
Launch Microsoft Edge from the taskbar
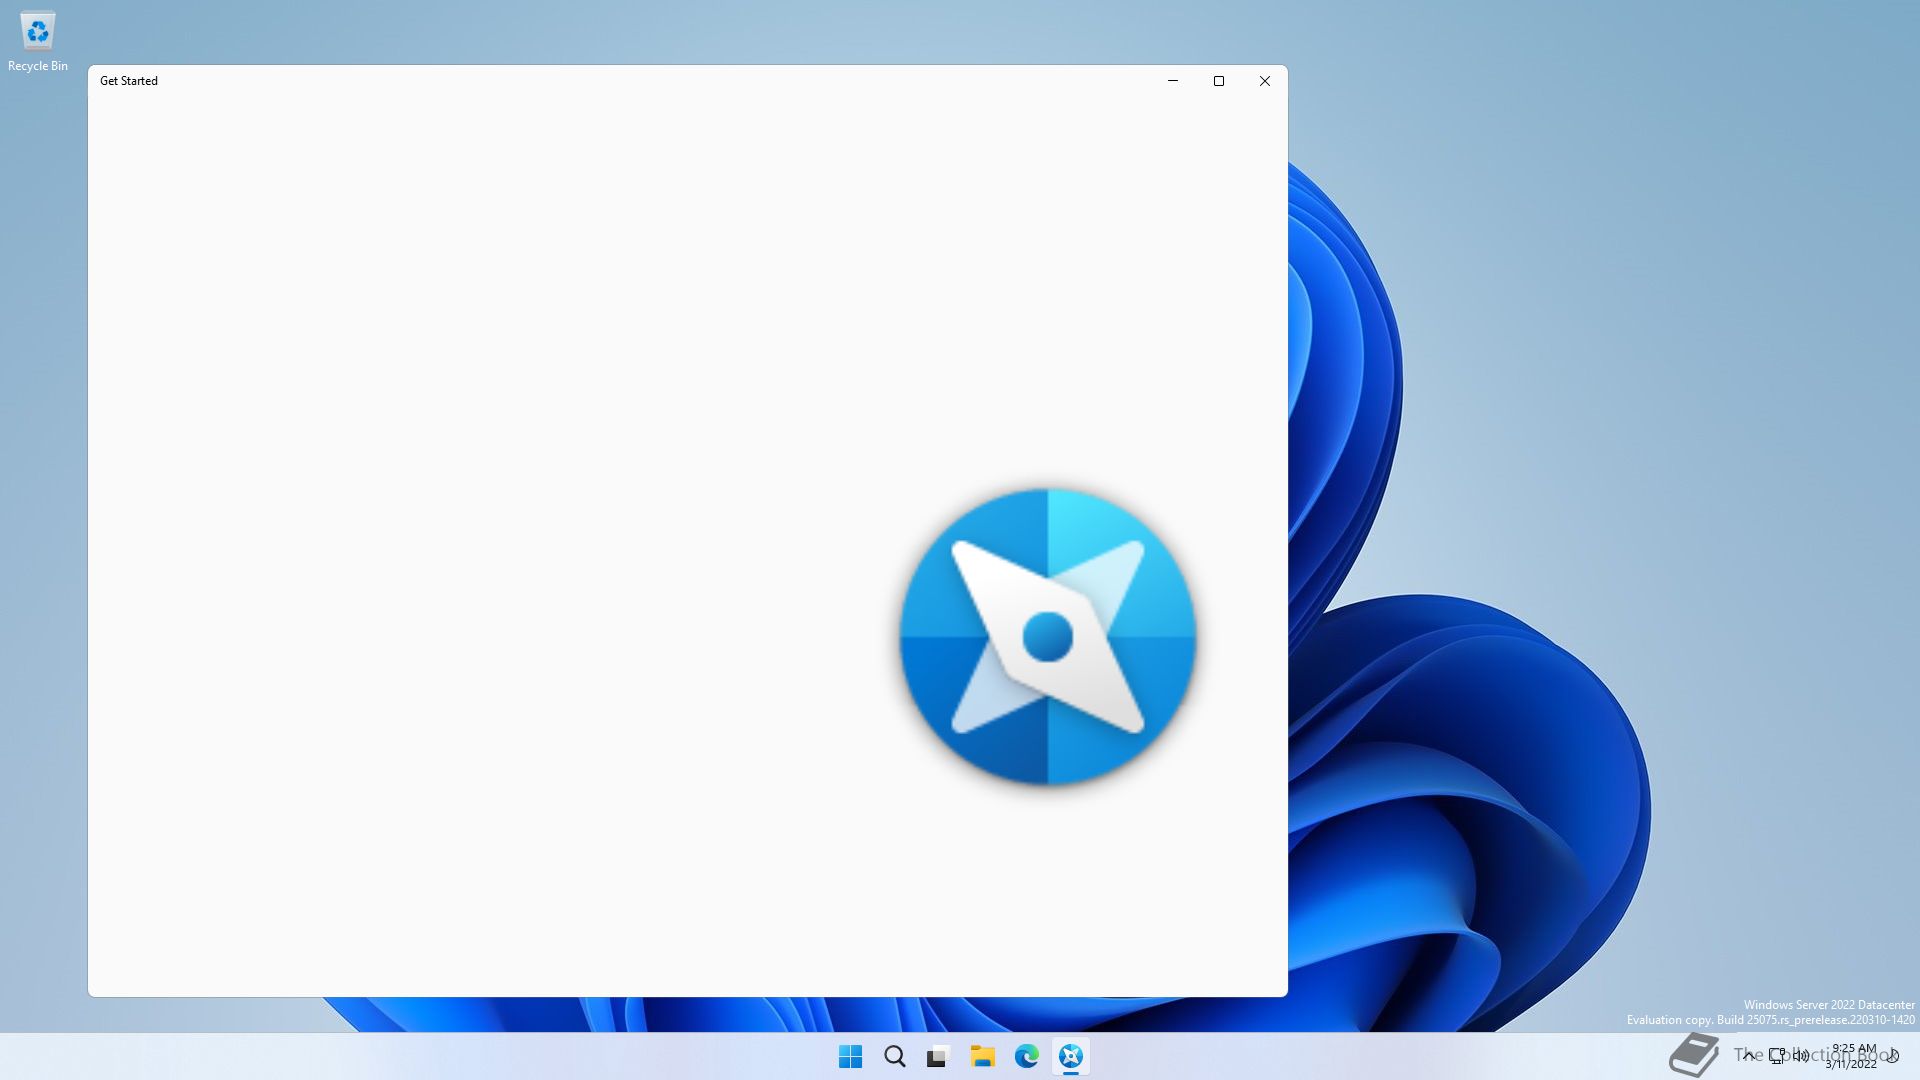[1027, 1056]
